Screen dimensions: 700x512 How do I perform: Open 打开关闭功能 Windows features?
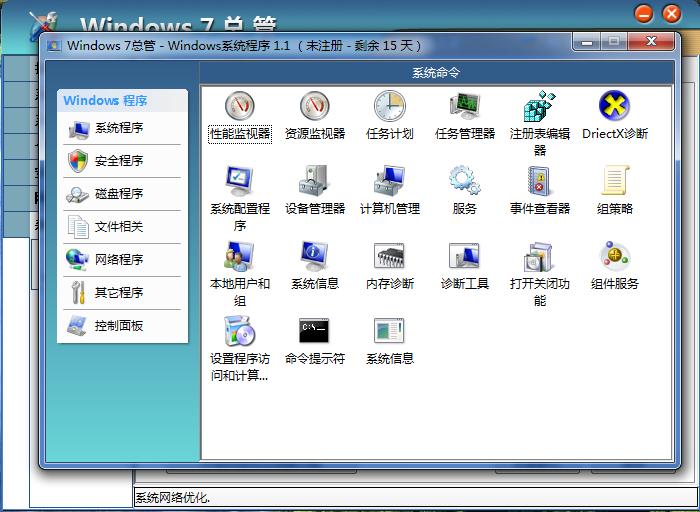click(540, 273)
